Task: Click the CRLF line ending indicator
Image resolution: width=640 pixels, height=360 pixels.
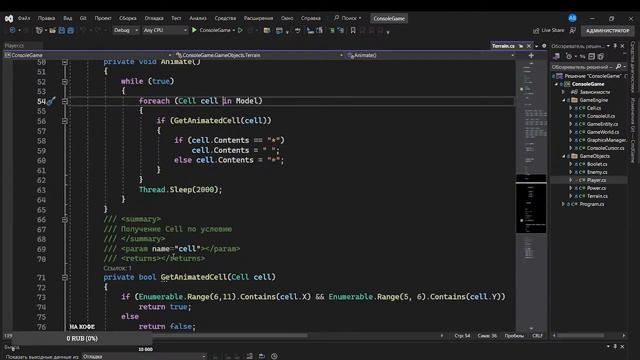Action: tap(537, 336)
